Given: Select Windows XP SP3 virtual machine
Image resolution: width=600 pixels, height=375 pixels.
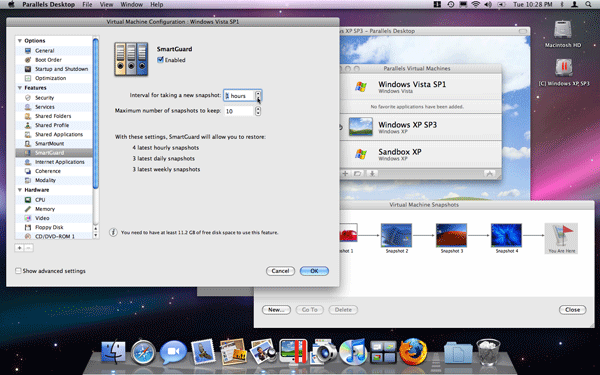Looking at the screenshot, I should 421,127.
